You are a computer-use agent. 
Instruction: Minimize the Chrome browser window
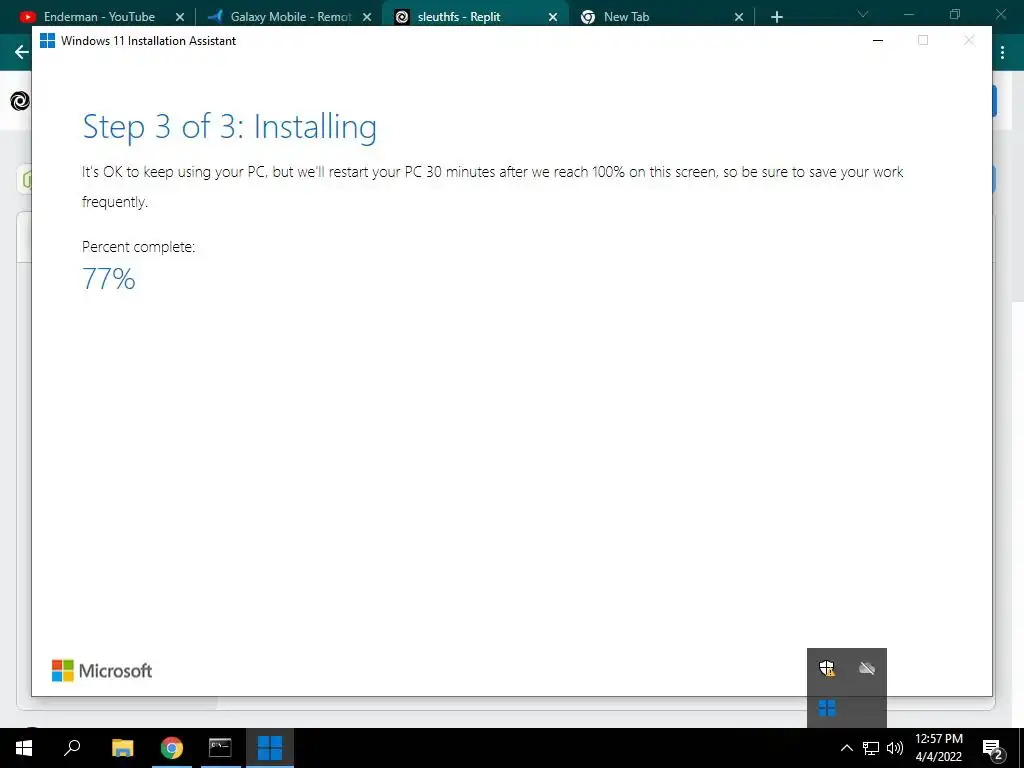908,14
